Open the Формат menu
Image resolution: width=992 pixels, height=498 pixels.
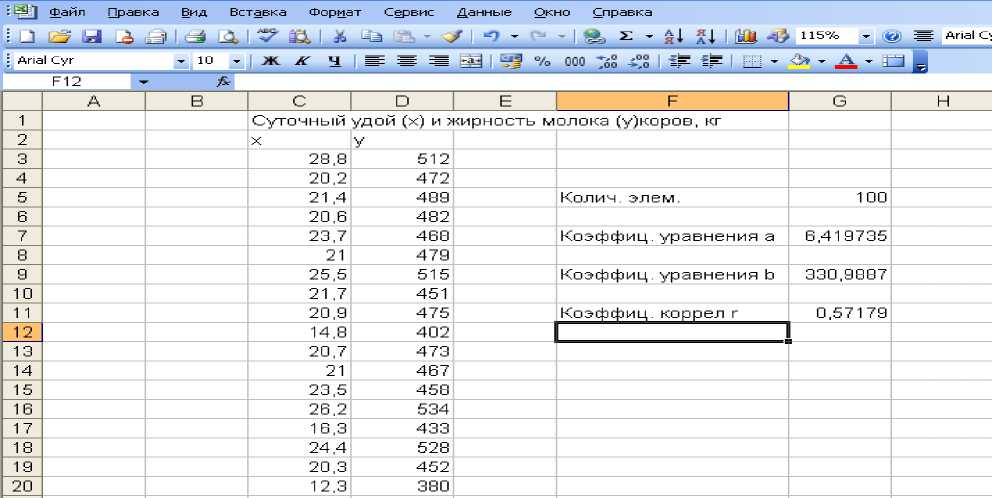click(335, 12)
